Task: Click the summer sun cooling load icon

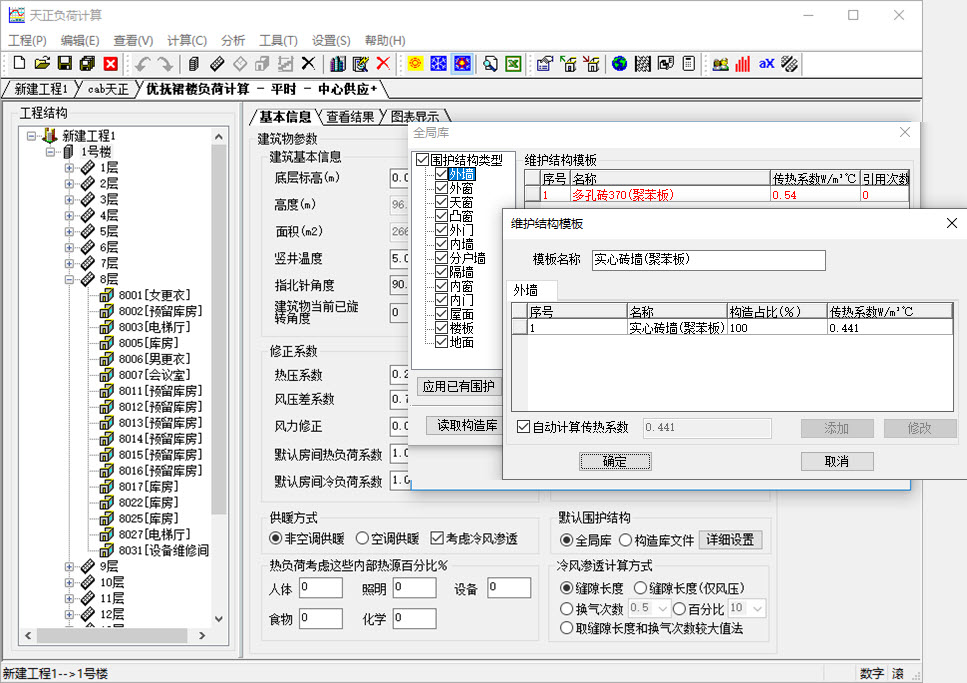Action: click(x=415, y=64)
